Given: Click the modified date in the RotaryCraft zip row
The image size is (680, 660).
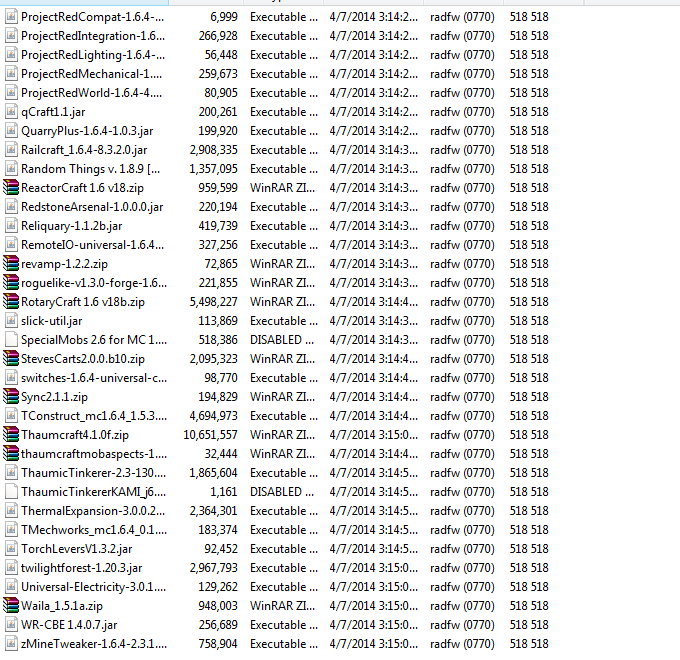Looking at the screenshot, I should point(374,301).
